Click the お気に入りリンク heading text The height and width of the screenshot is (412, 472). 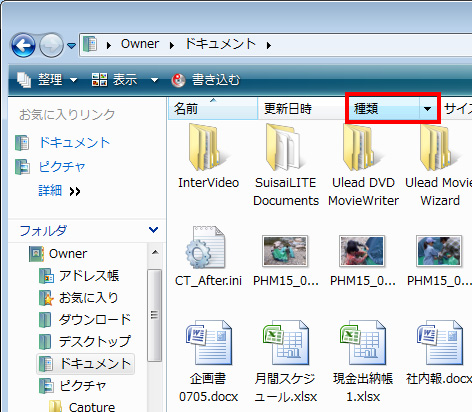[x=67, y=115]
